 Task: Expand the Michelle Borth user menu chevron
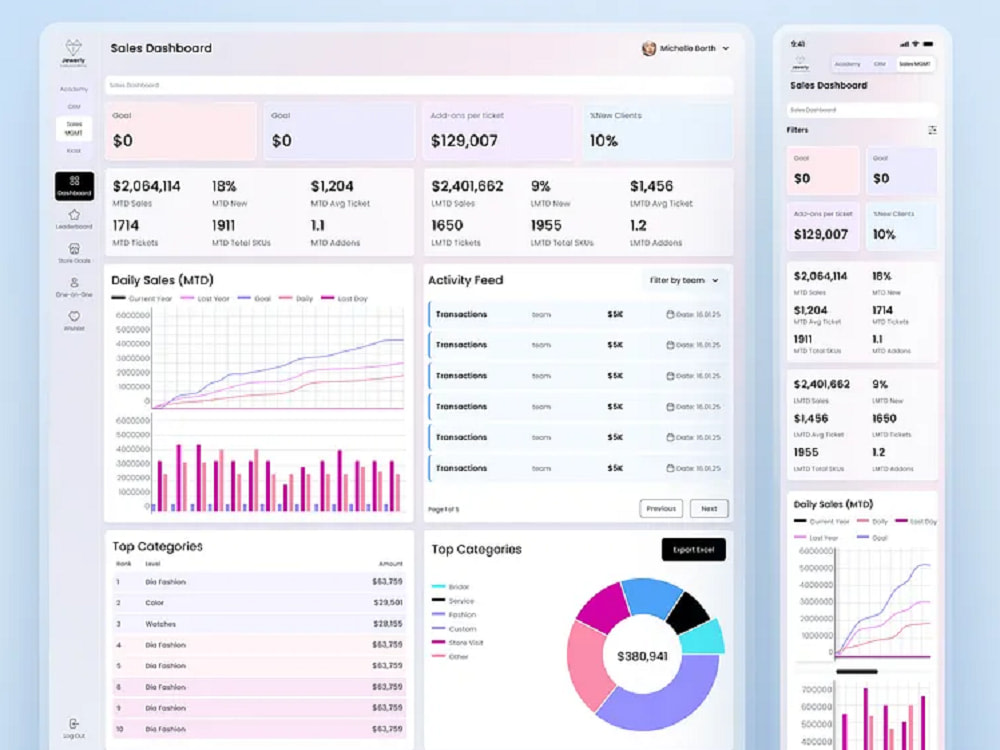click(726, 48)
